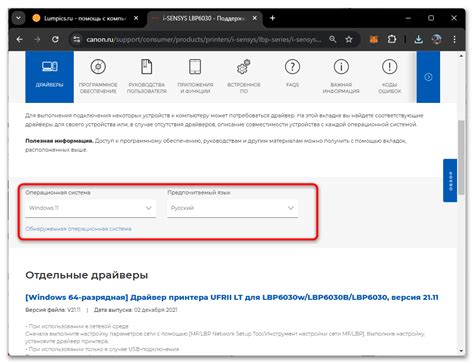Open the browser three-dot menu

point(454,39)
